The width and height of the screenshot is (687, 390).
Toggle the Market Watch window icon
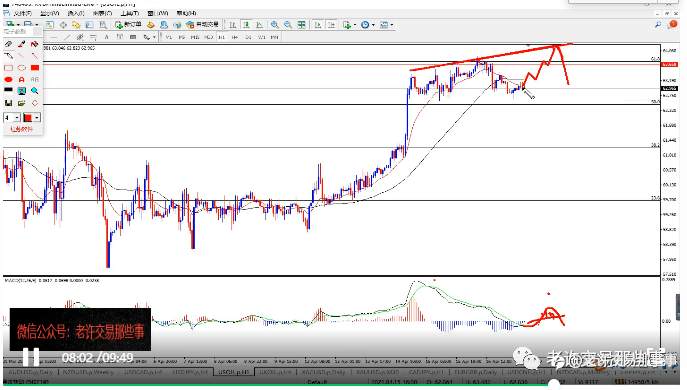point(50,25)
